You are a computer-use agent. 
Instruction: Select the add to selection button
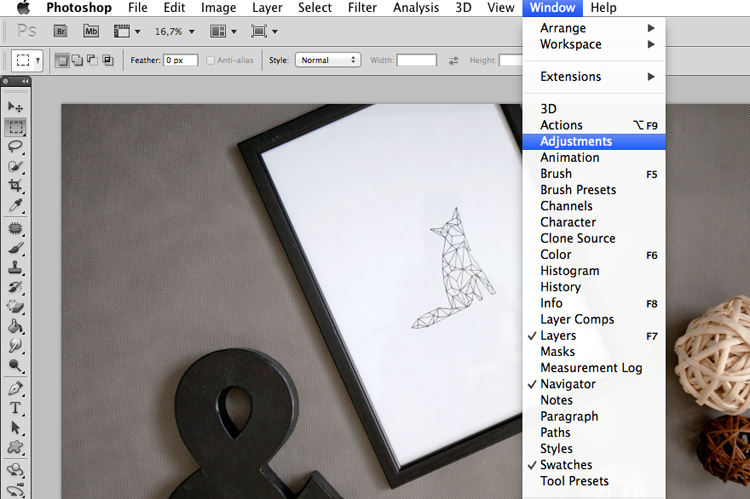pyautogui.click(x=77, y=60)
